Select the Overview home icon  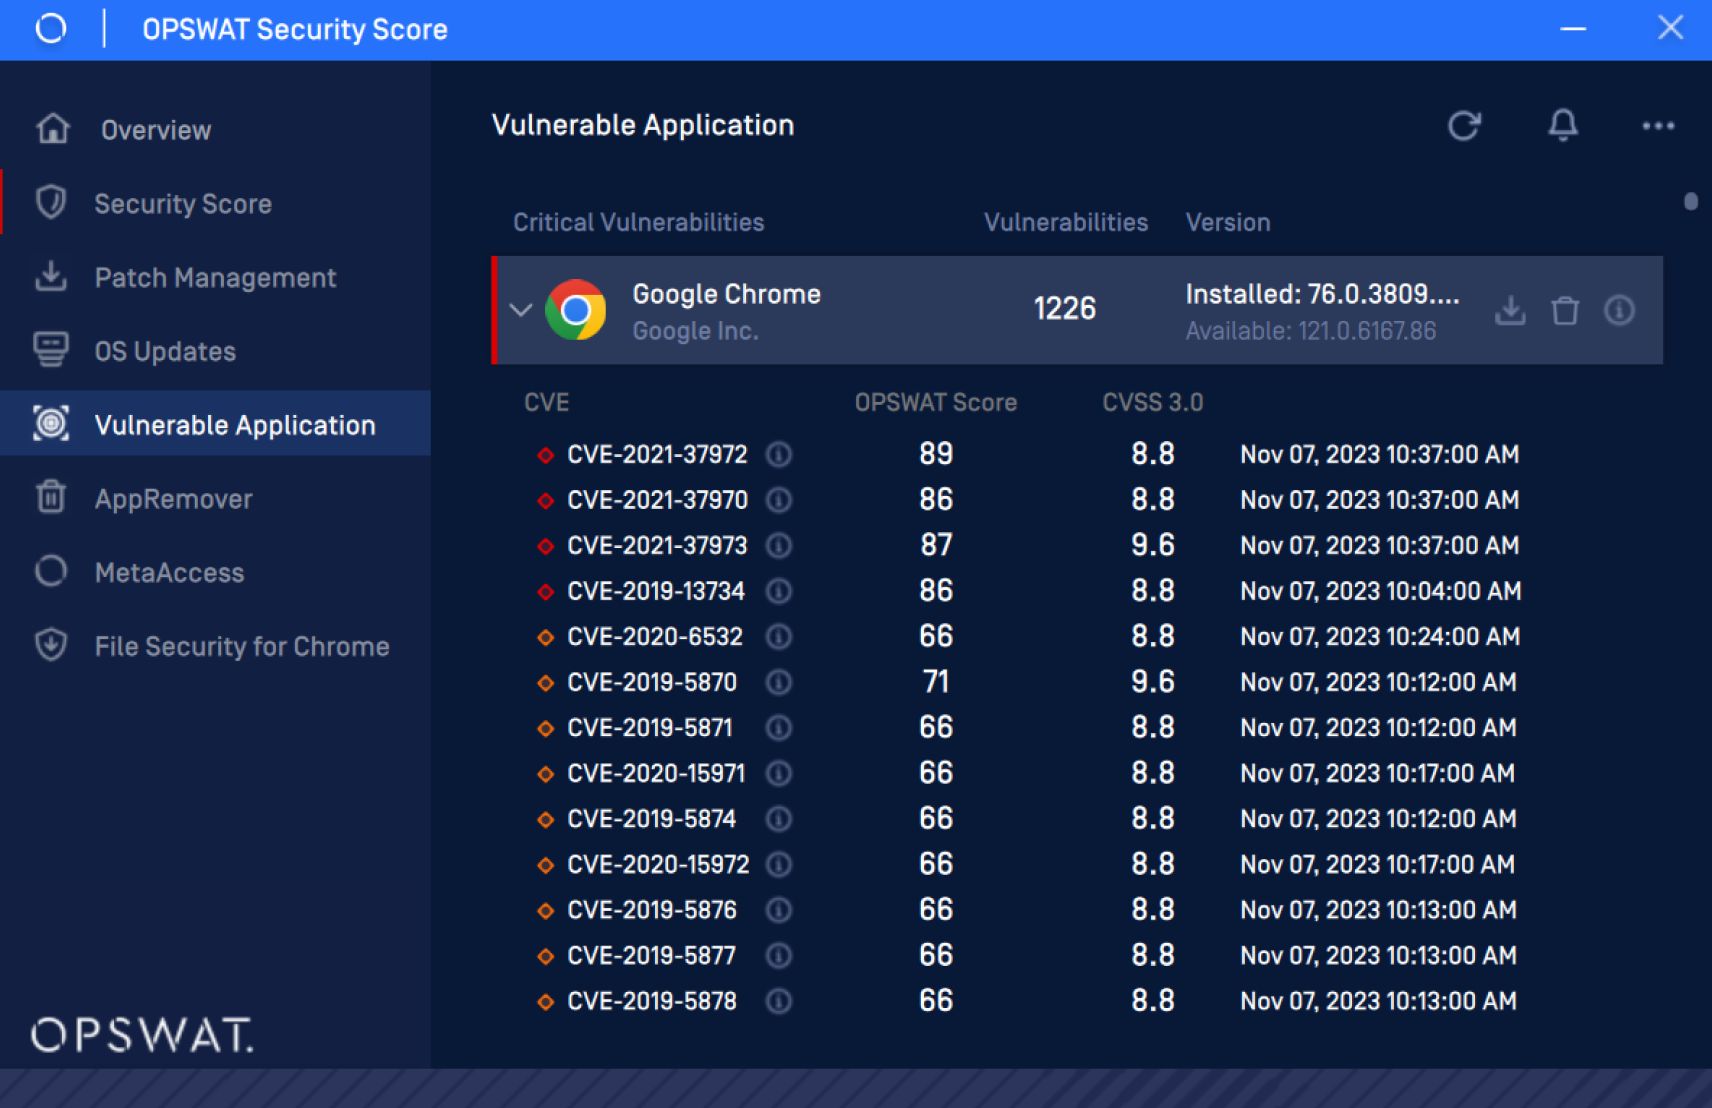tap(51, 128)
